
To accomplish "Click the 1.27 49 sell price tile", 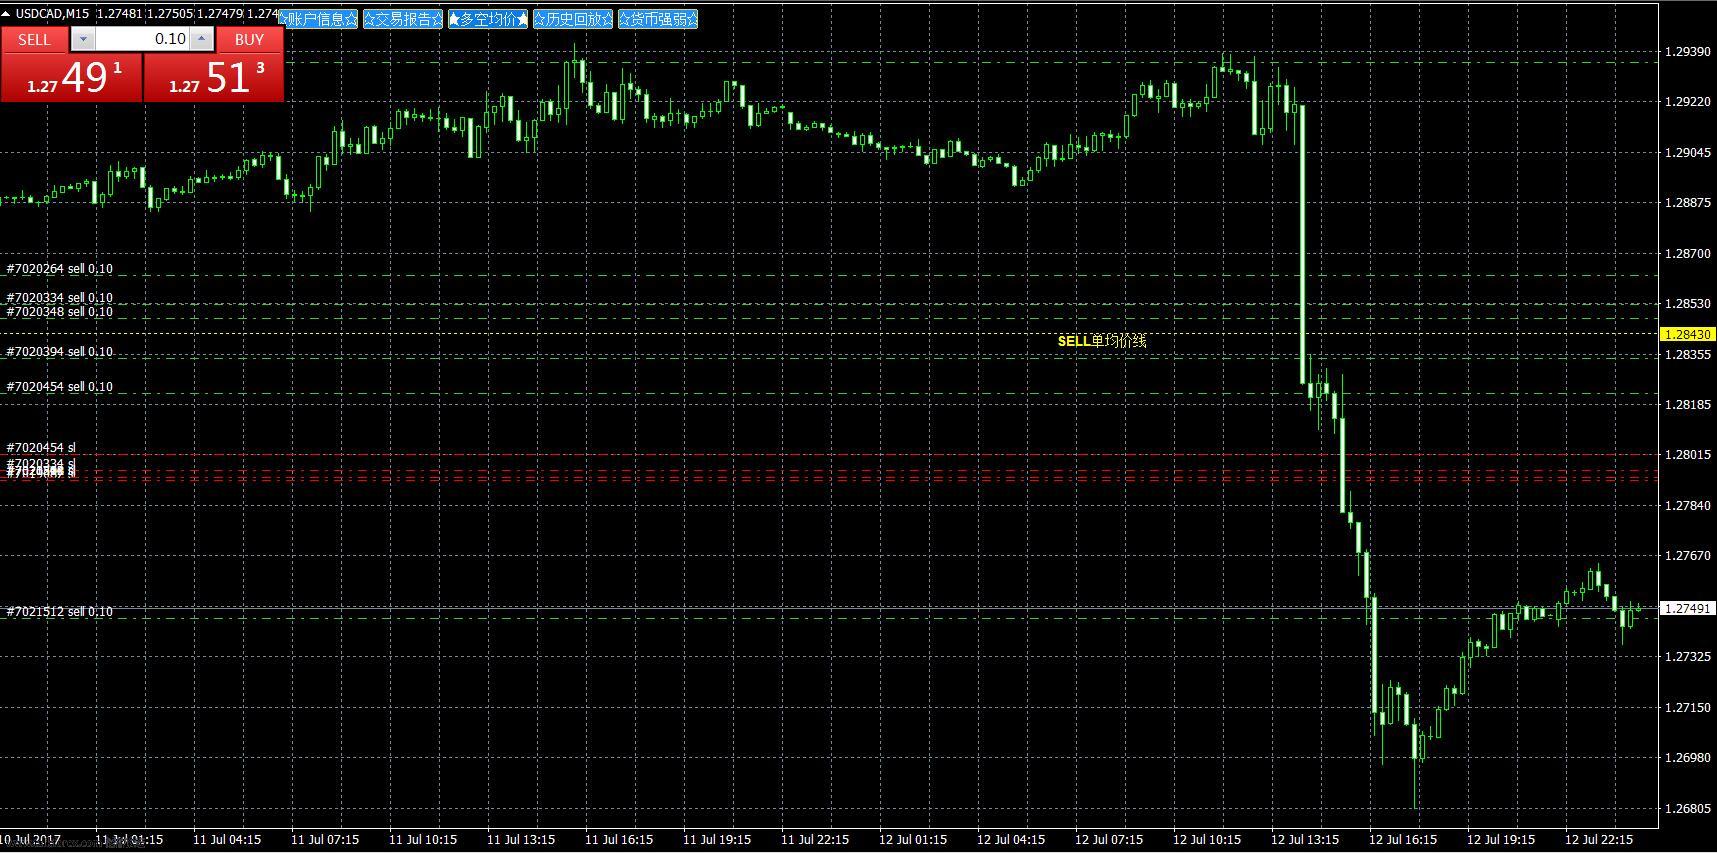I will 72,77.
